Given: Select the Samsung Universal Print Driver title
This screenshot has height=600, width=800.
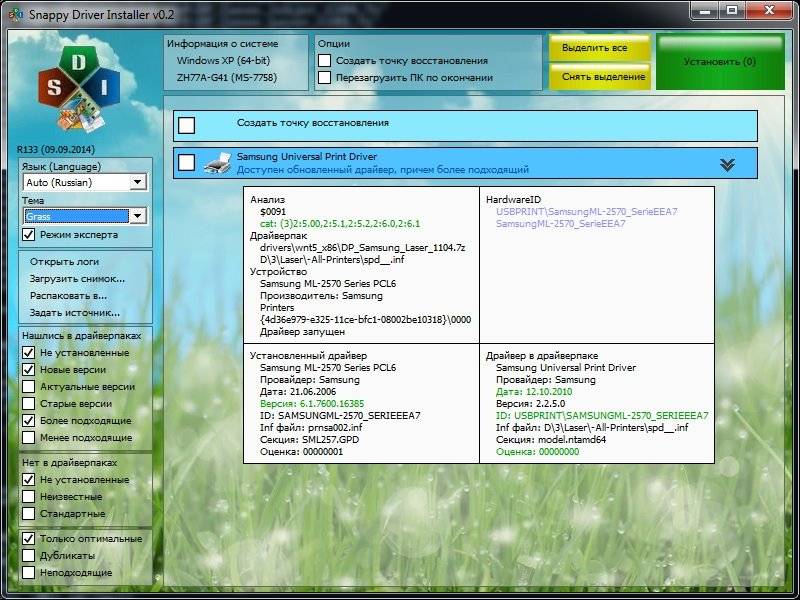Looking at the screenshot, I should pyautogui.click(x=307, y=157).
